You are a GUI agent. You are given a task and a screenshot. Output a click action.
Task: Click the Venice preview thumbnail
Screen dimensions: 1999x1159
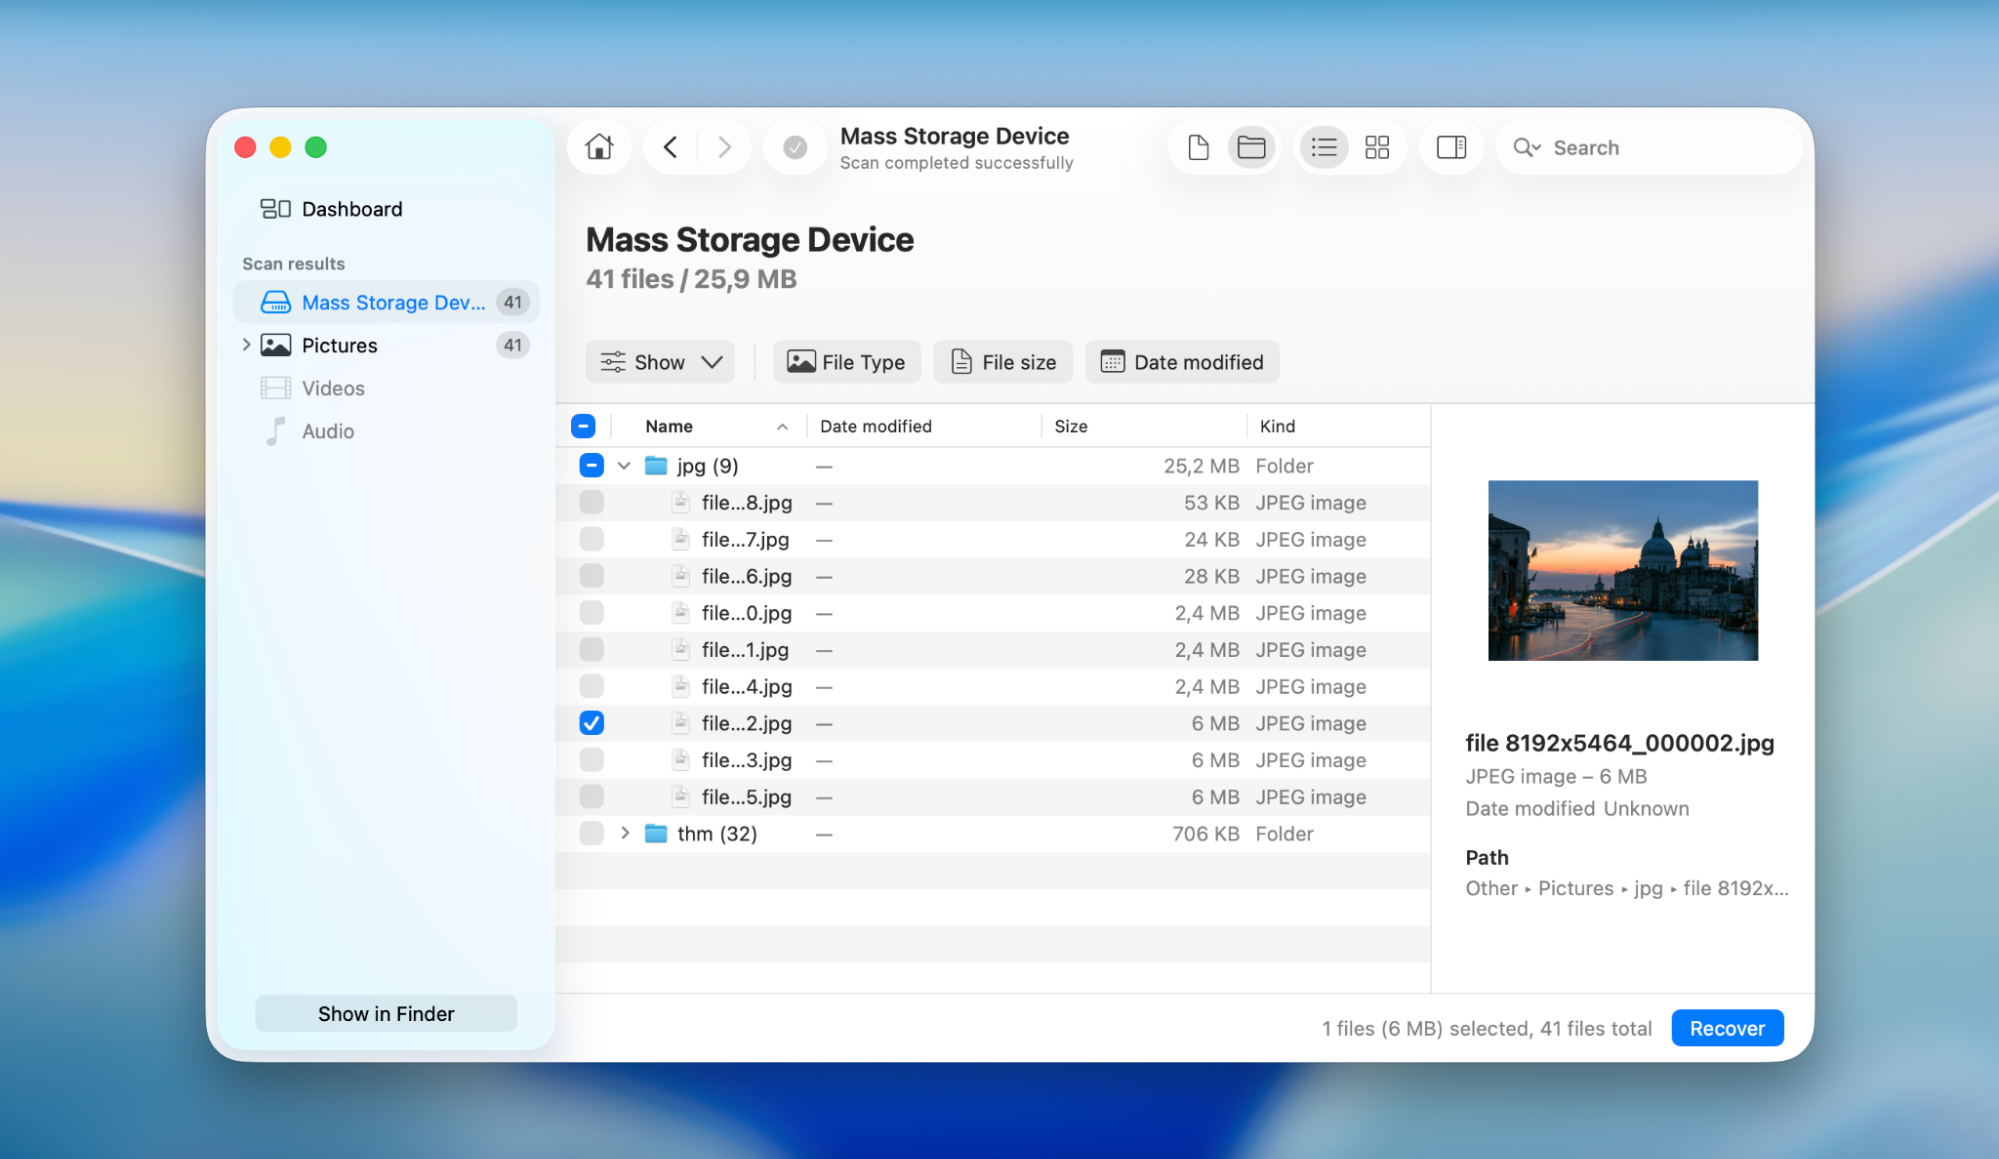1622,570
